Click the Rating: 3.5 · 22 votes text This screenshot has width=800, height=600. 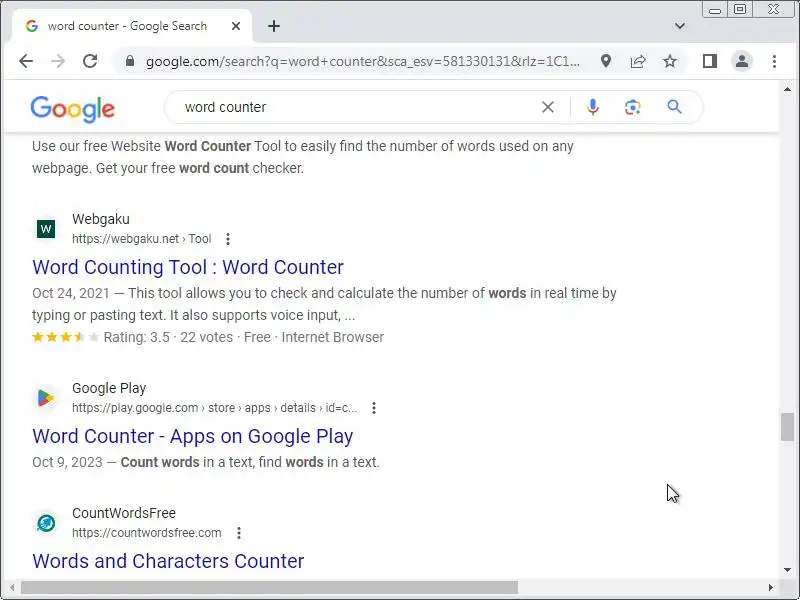(x=168, y=337)
